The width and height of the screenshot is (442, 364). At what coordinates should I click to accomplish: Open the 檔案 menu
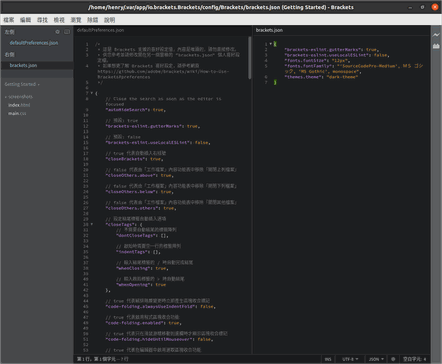click(9, 20)
